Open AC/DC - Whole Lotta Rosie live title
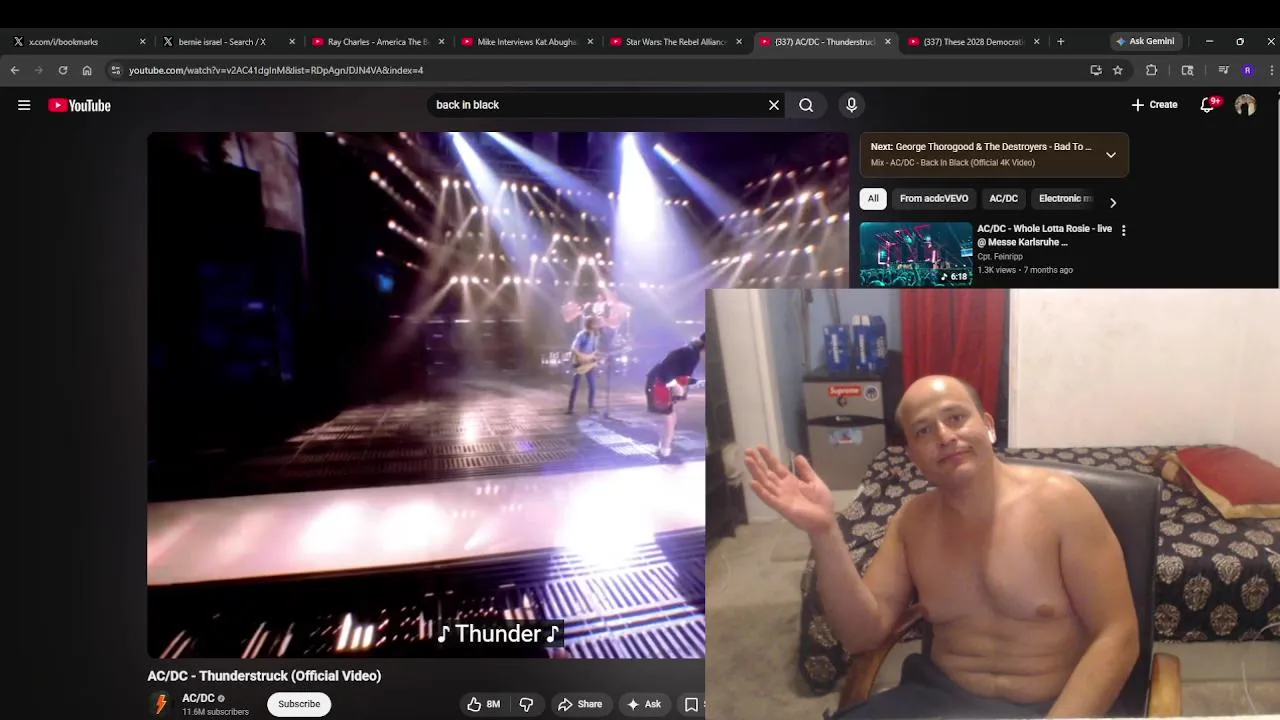 tap(1044, 235)
